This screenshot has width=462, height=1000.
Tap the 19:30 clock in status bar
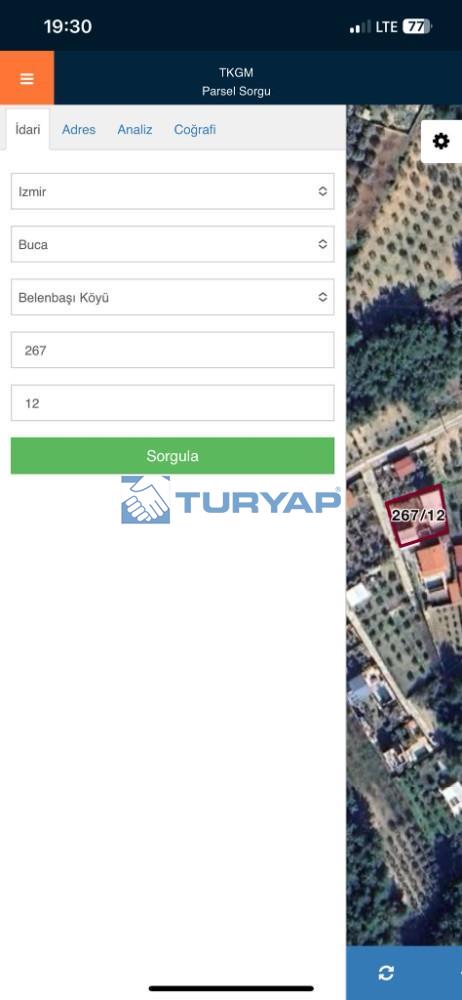(x=68, y=27)
